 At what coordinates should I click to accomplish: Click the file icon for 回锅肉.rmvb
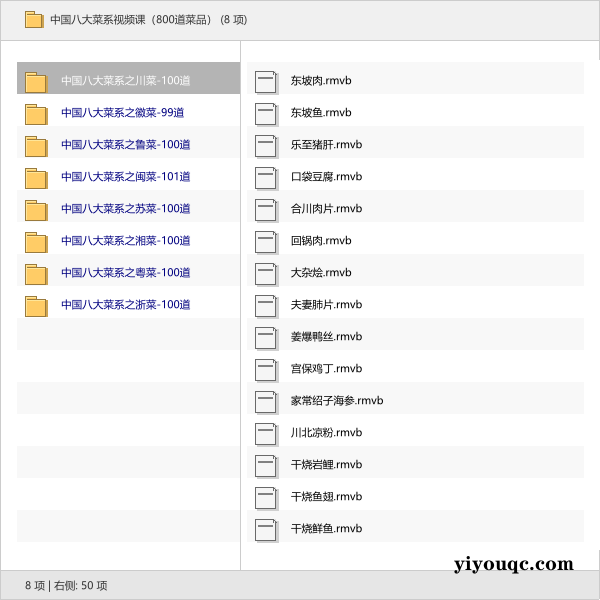(x=265, y=241)
